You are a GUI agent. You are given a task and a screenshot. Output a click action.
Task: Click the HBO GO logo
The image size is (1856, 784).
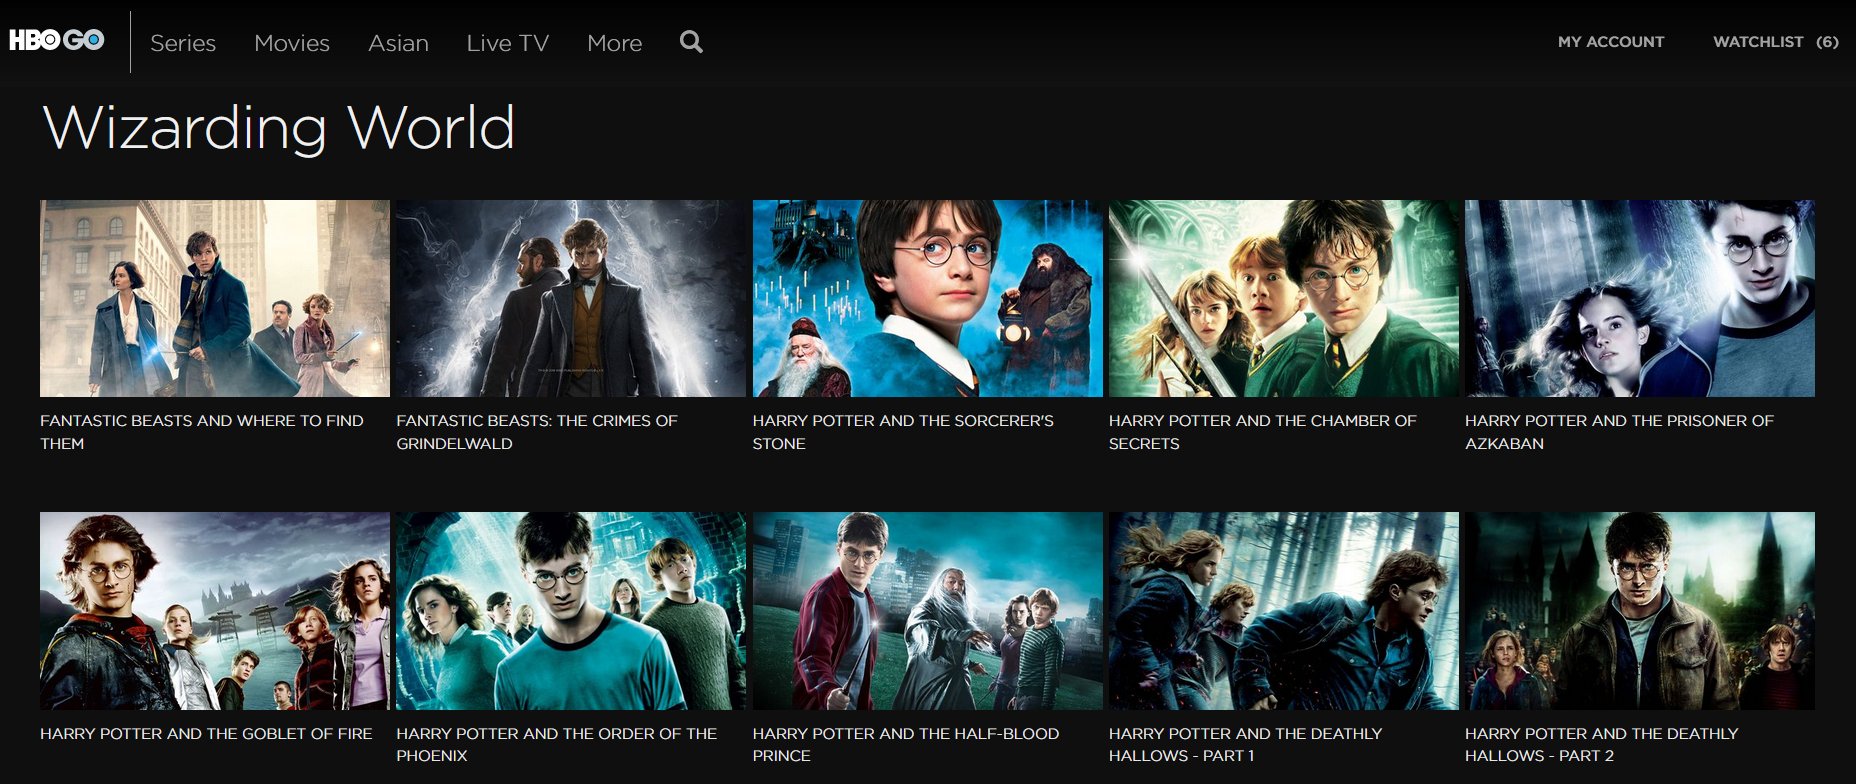coord(57,40)
